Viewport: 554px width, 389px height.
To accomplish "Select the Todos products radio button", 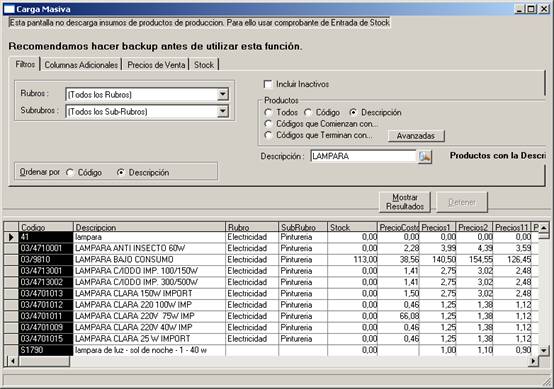I will click(x=269, y=113).
